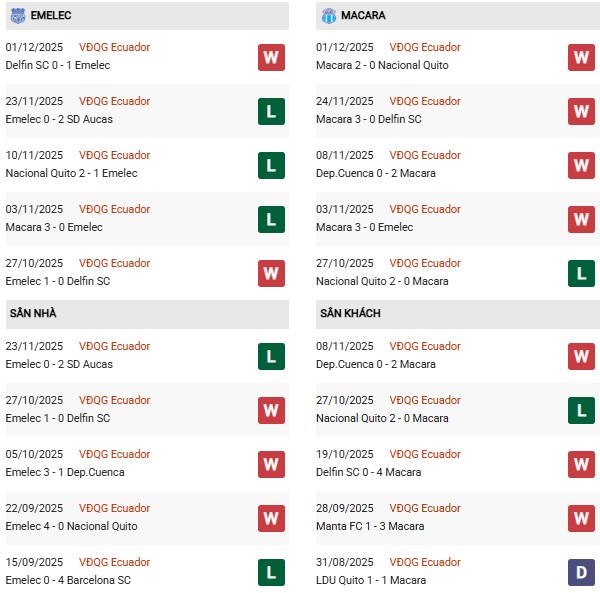
Task: Click W badge for Macara 2-0 Nacional Quito
Action: pyautogui.click(x=581, y=57)
